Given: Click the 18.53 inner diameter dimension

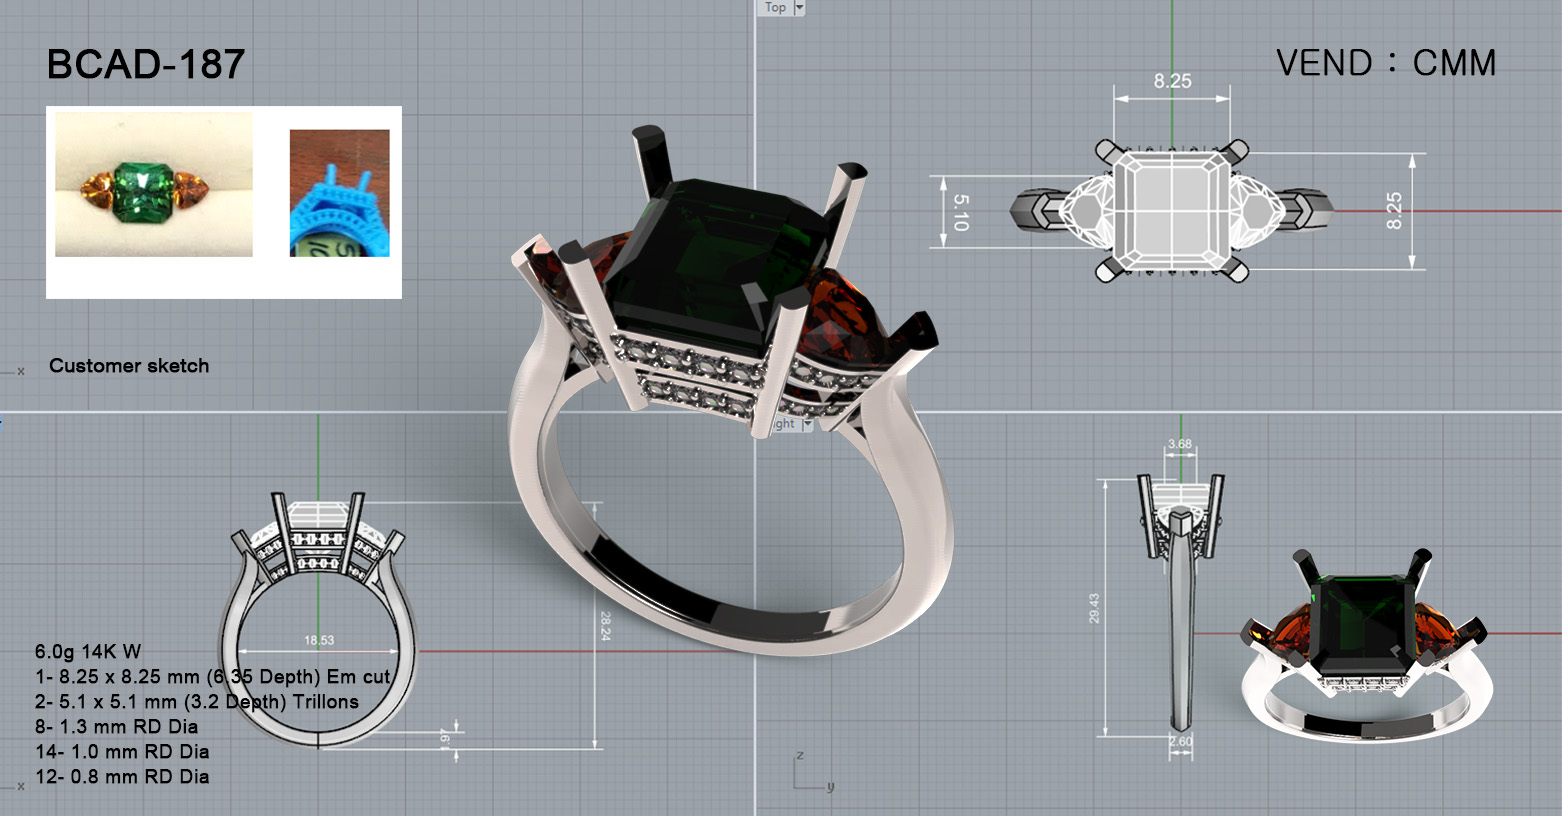Looking at the screenshot, I should [x=319, y=640].
